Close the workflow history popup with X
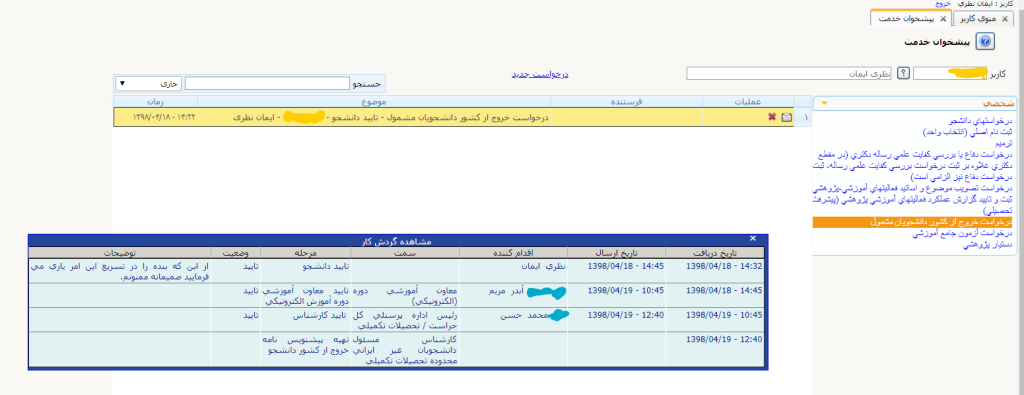 752,239
